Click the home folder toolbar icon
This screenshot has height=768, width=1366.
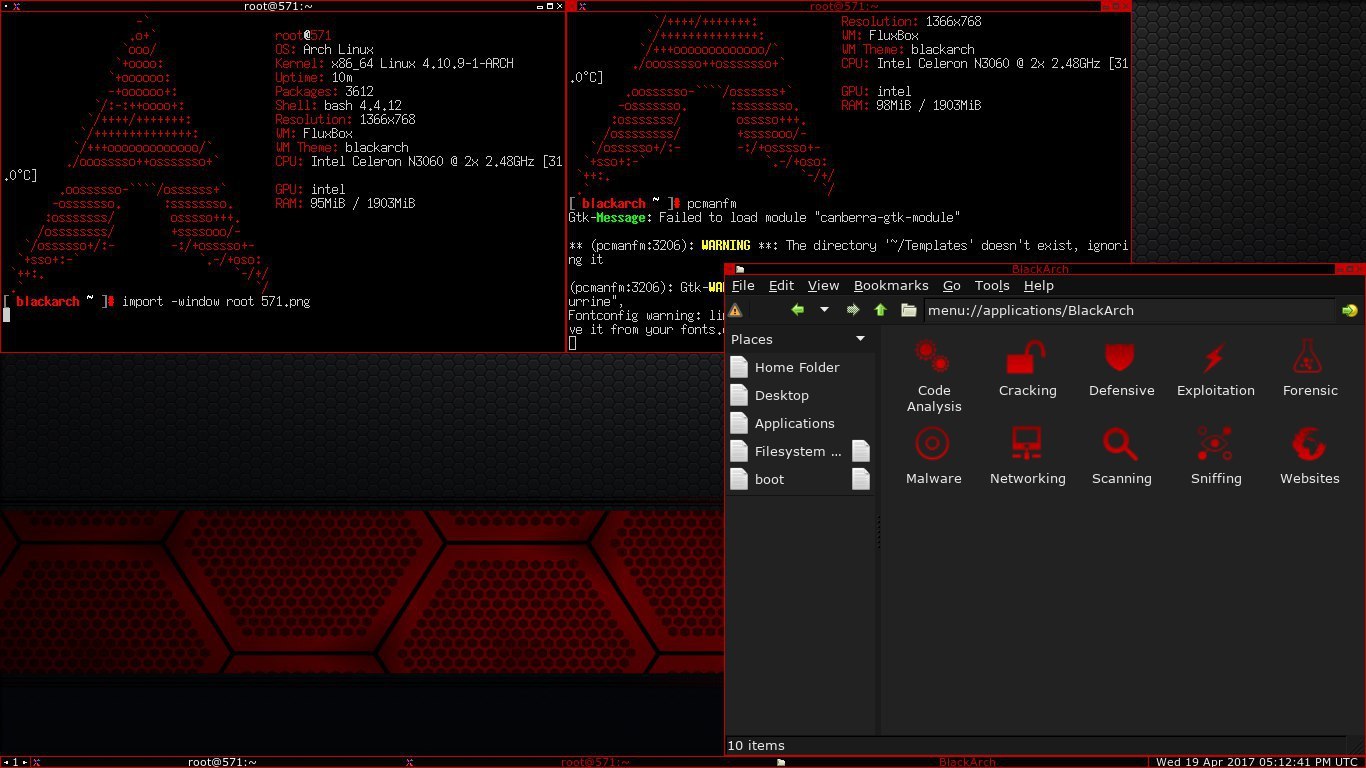point(908,310)
